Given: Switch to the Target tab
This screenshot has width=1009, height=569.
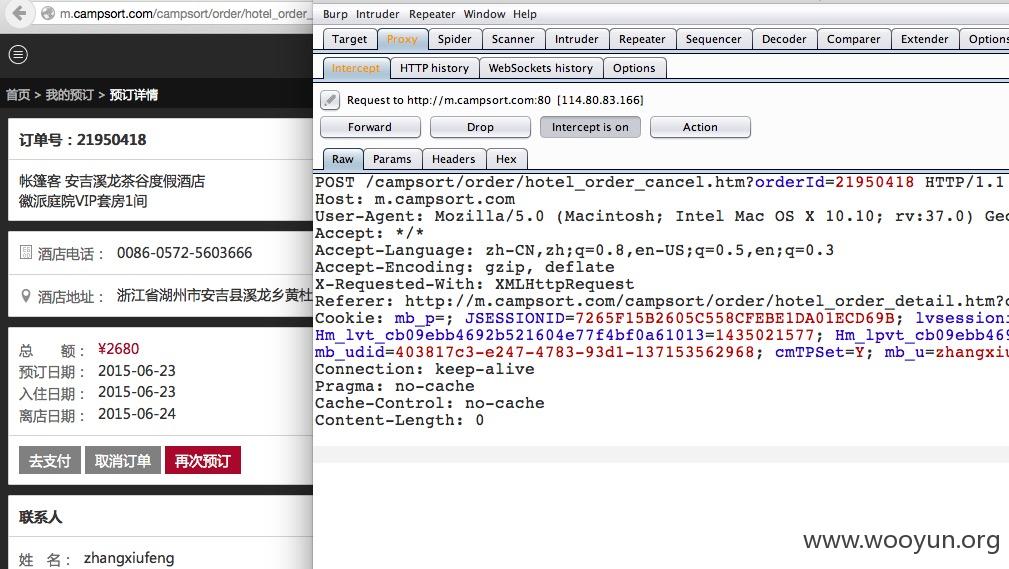Looking at the screenshot, I should coord(349,39).
